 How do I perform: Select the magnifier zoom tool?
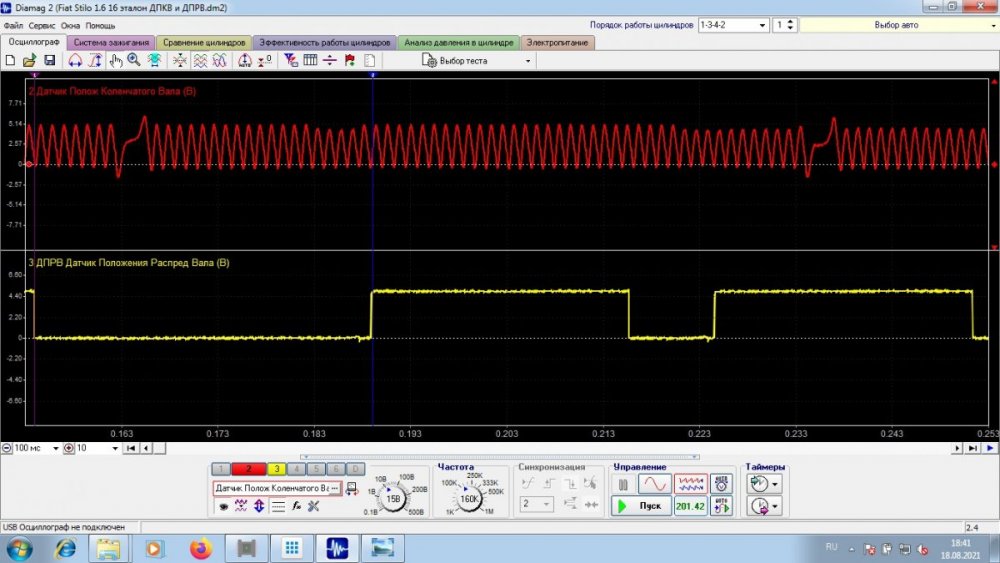[134, 61]
